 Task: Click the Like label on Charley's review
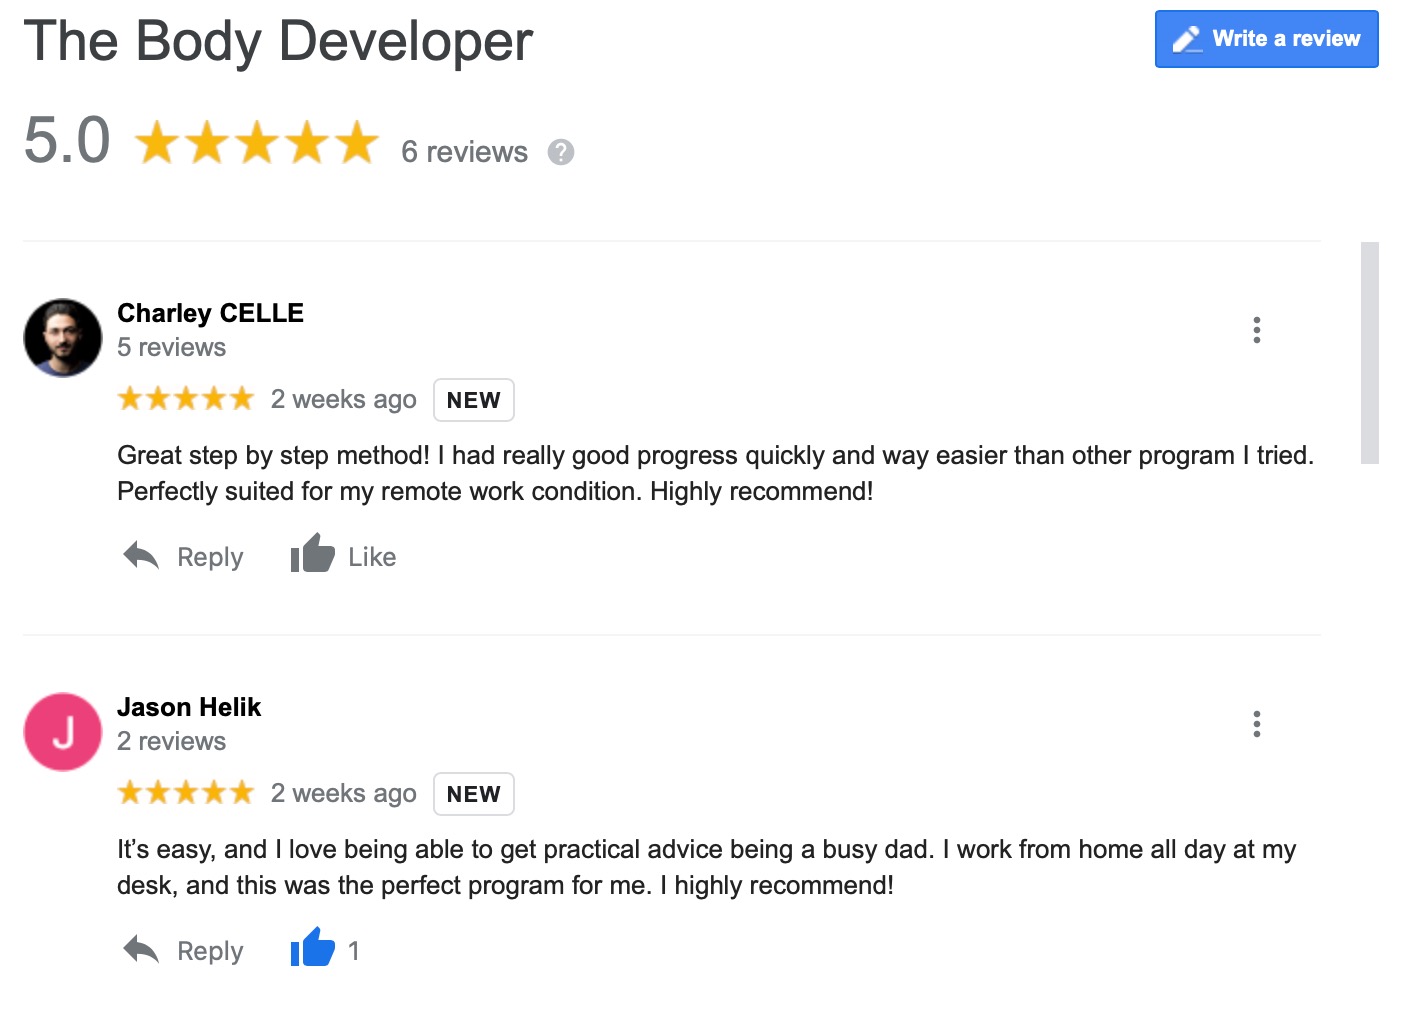pyautogui.click(x=372, y=557)
